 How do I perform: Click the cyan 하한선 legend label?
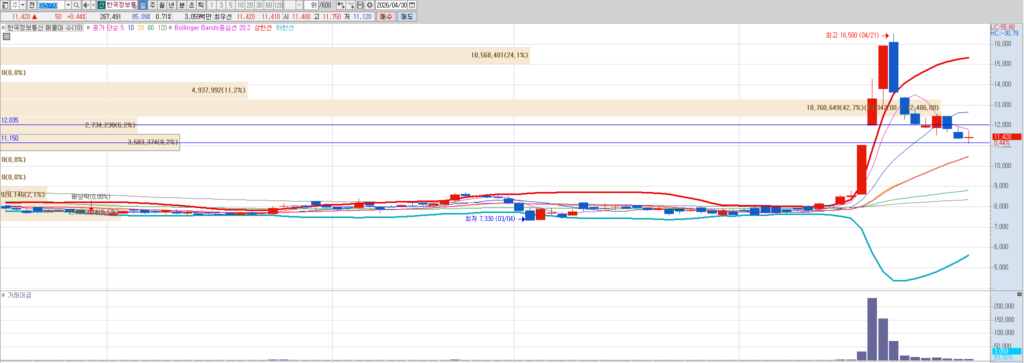click(285, 28)
